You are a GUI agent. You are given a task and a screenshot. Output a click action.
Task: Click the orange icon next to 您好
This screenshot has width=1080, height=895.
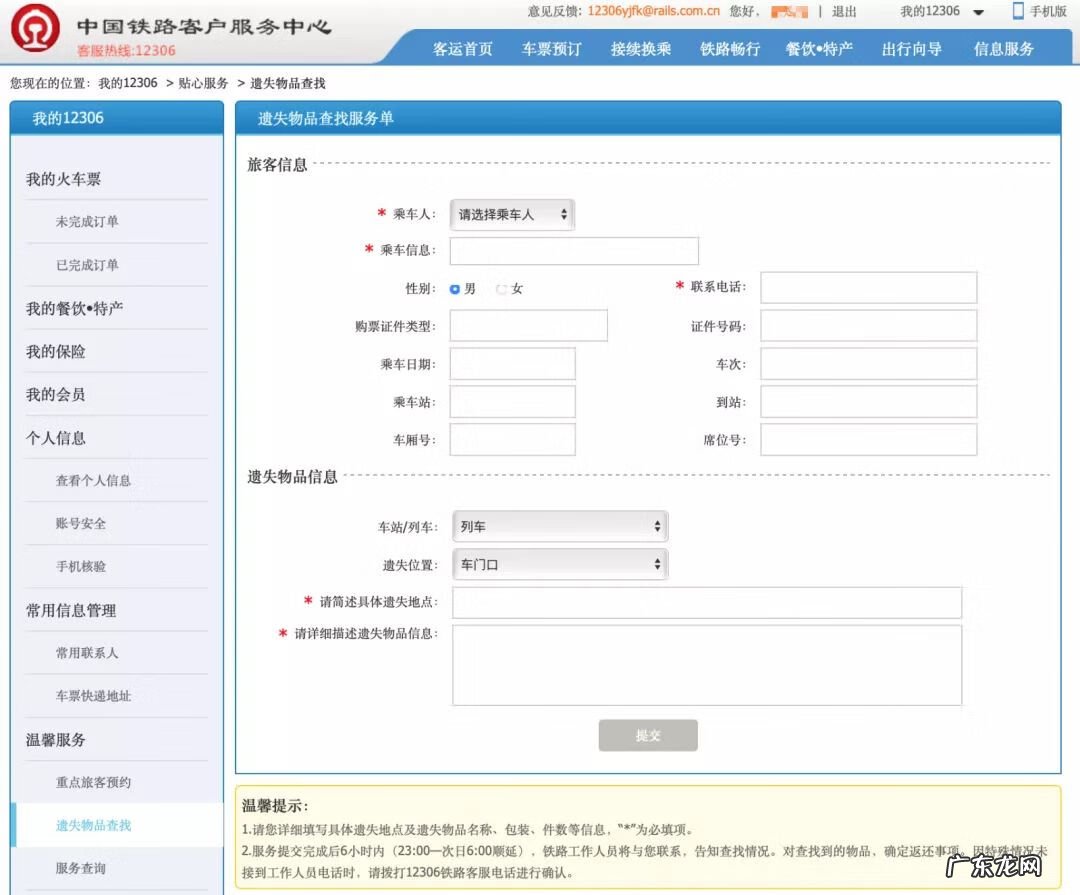coord(790,12)
